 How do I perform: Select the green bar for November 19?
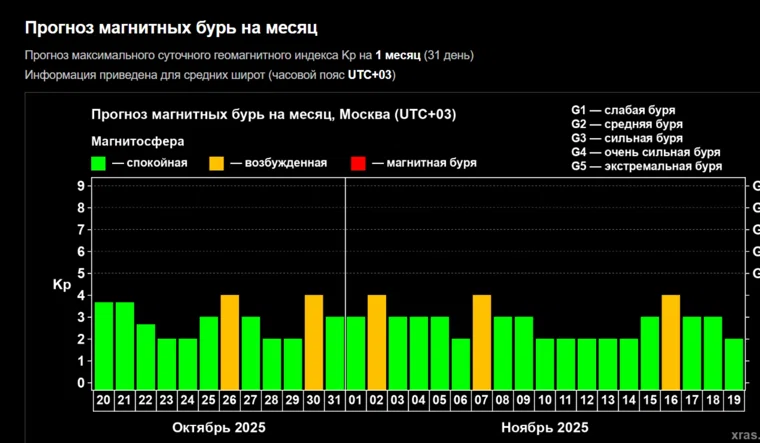[x=733, y=363]
